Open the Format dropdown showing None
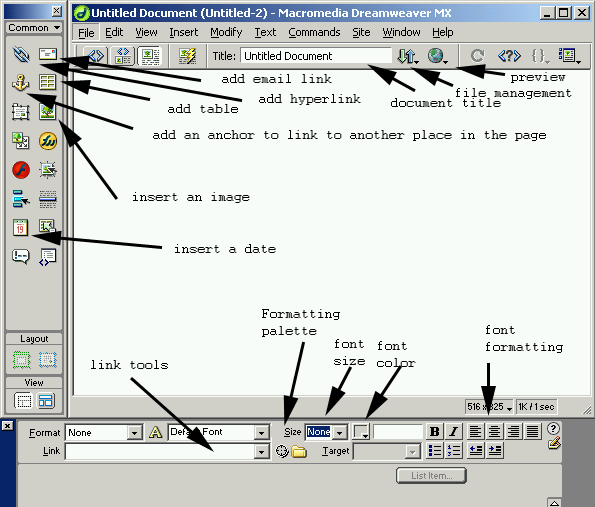Image resolution: width=595 pixels, height=507 pixels. click(x=104, y=432)
